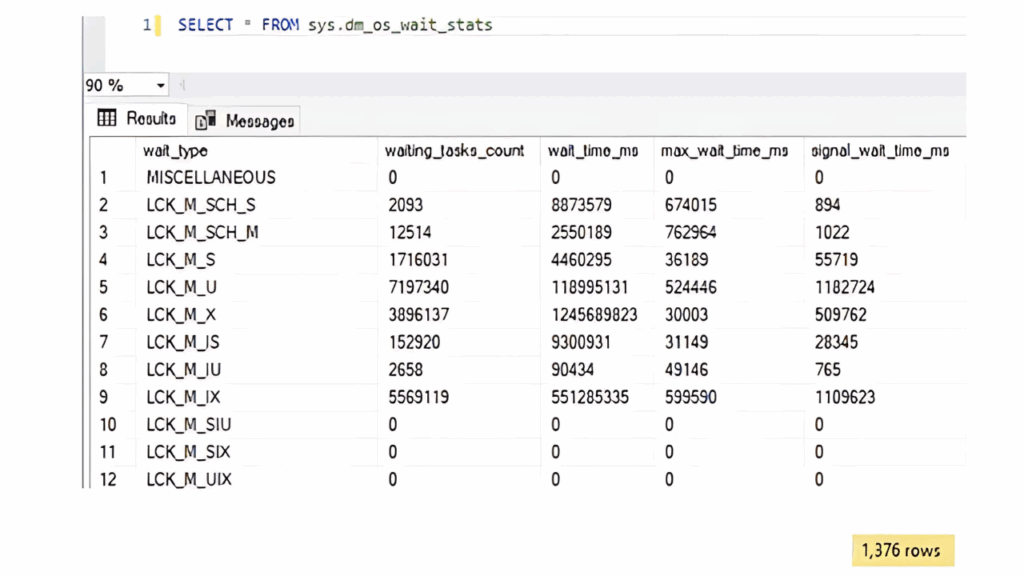Open the 90% zoom level dropdown
The image size is (1024, 576).
tap(160, 85)
